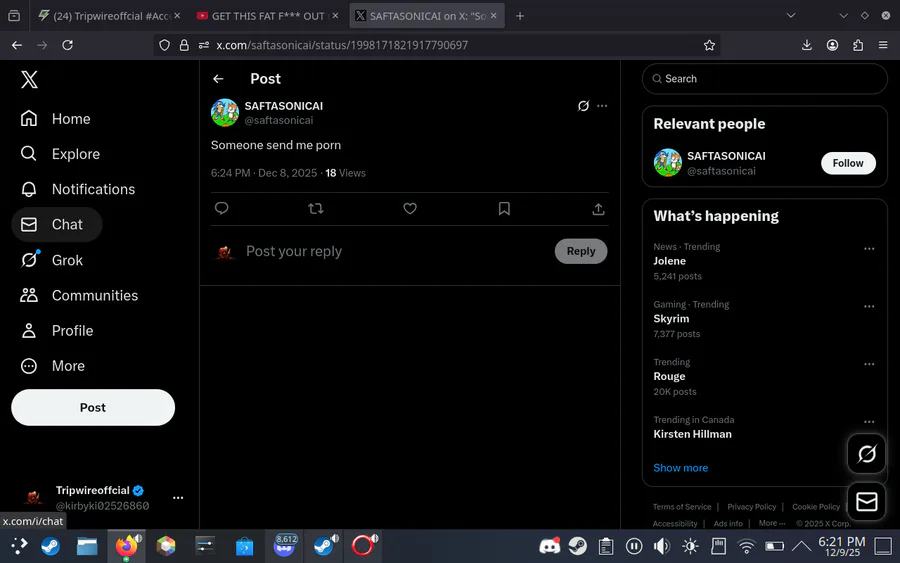Viewport: 900px width, 563px height.
Task: Open Profile in sidebar
Action: coord(57,331)
